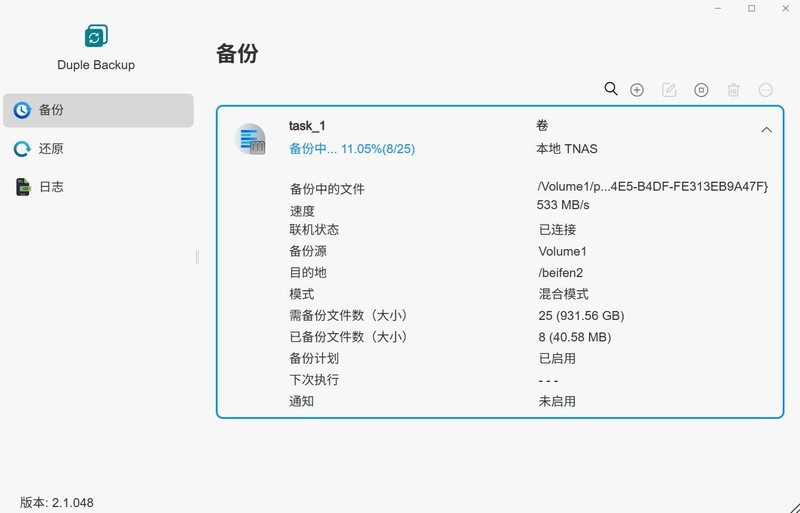Viewport: 800px width, 513px height.
Task: Click the 联机状态 label
Action: 314,230
